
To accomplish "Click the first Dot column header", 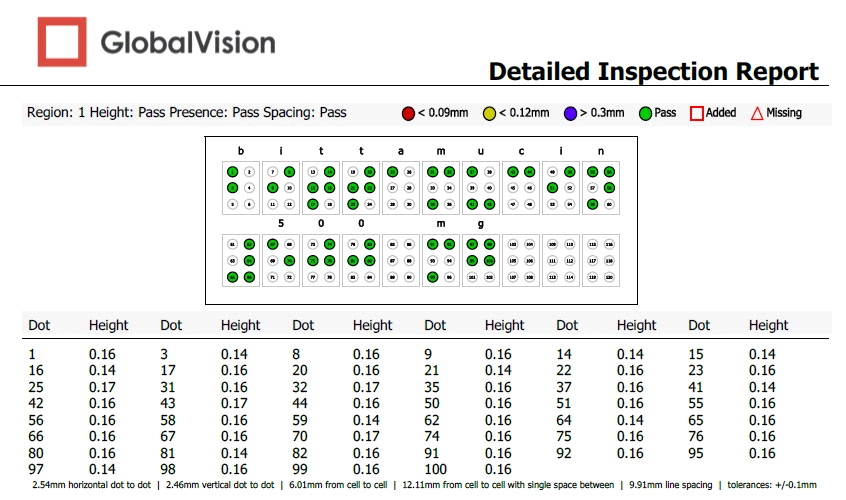I will (x=39, y=325).
